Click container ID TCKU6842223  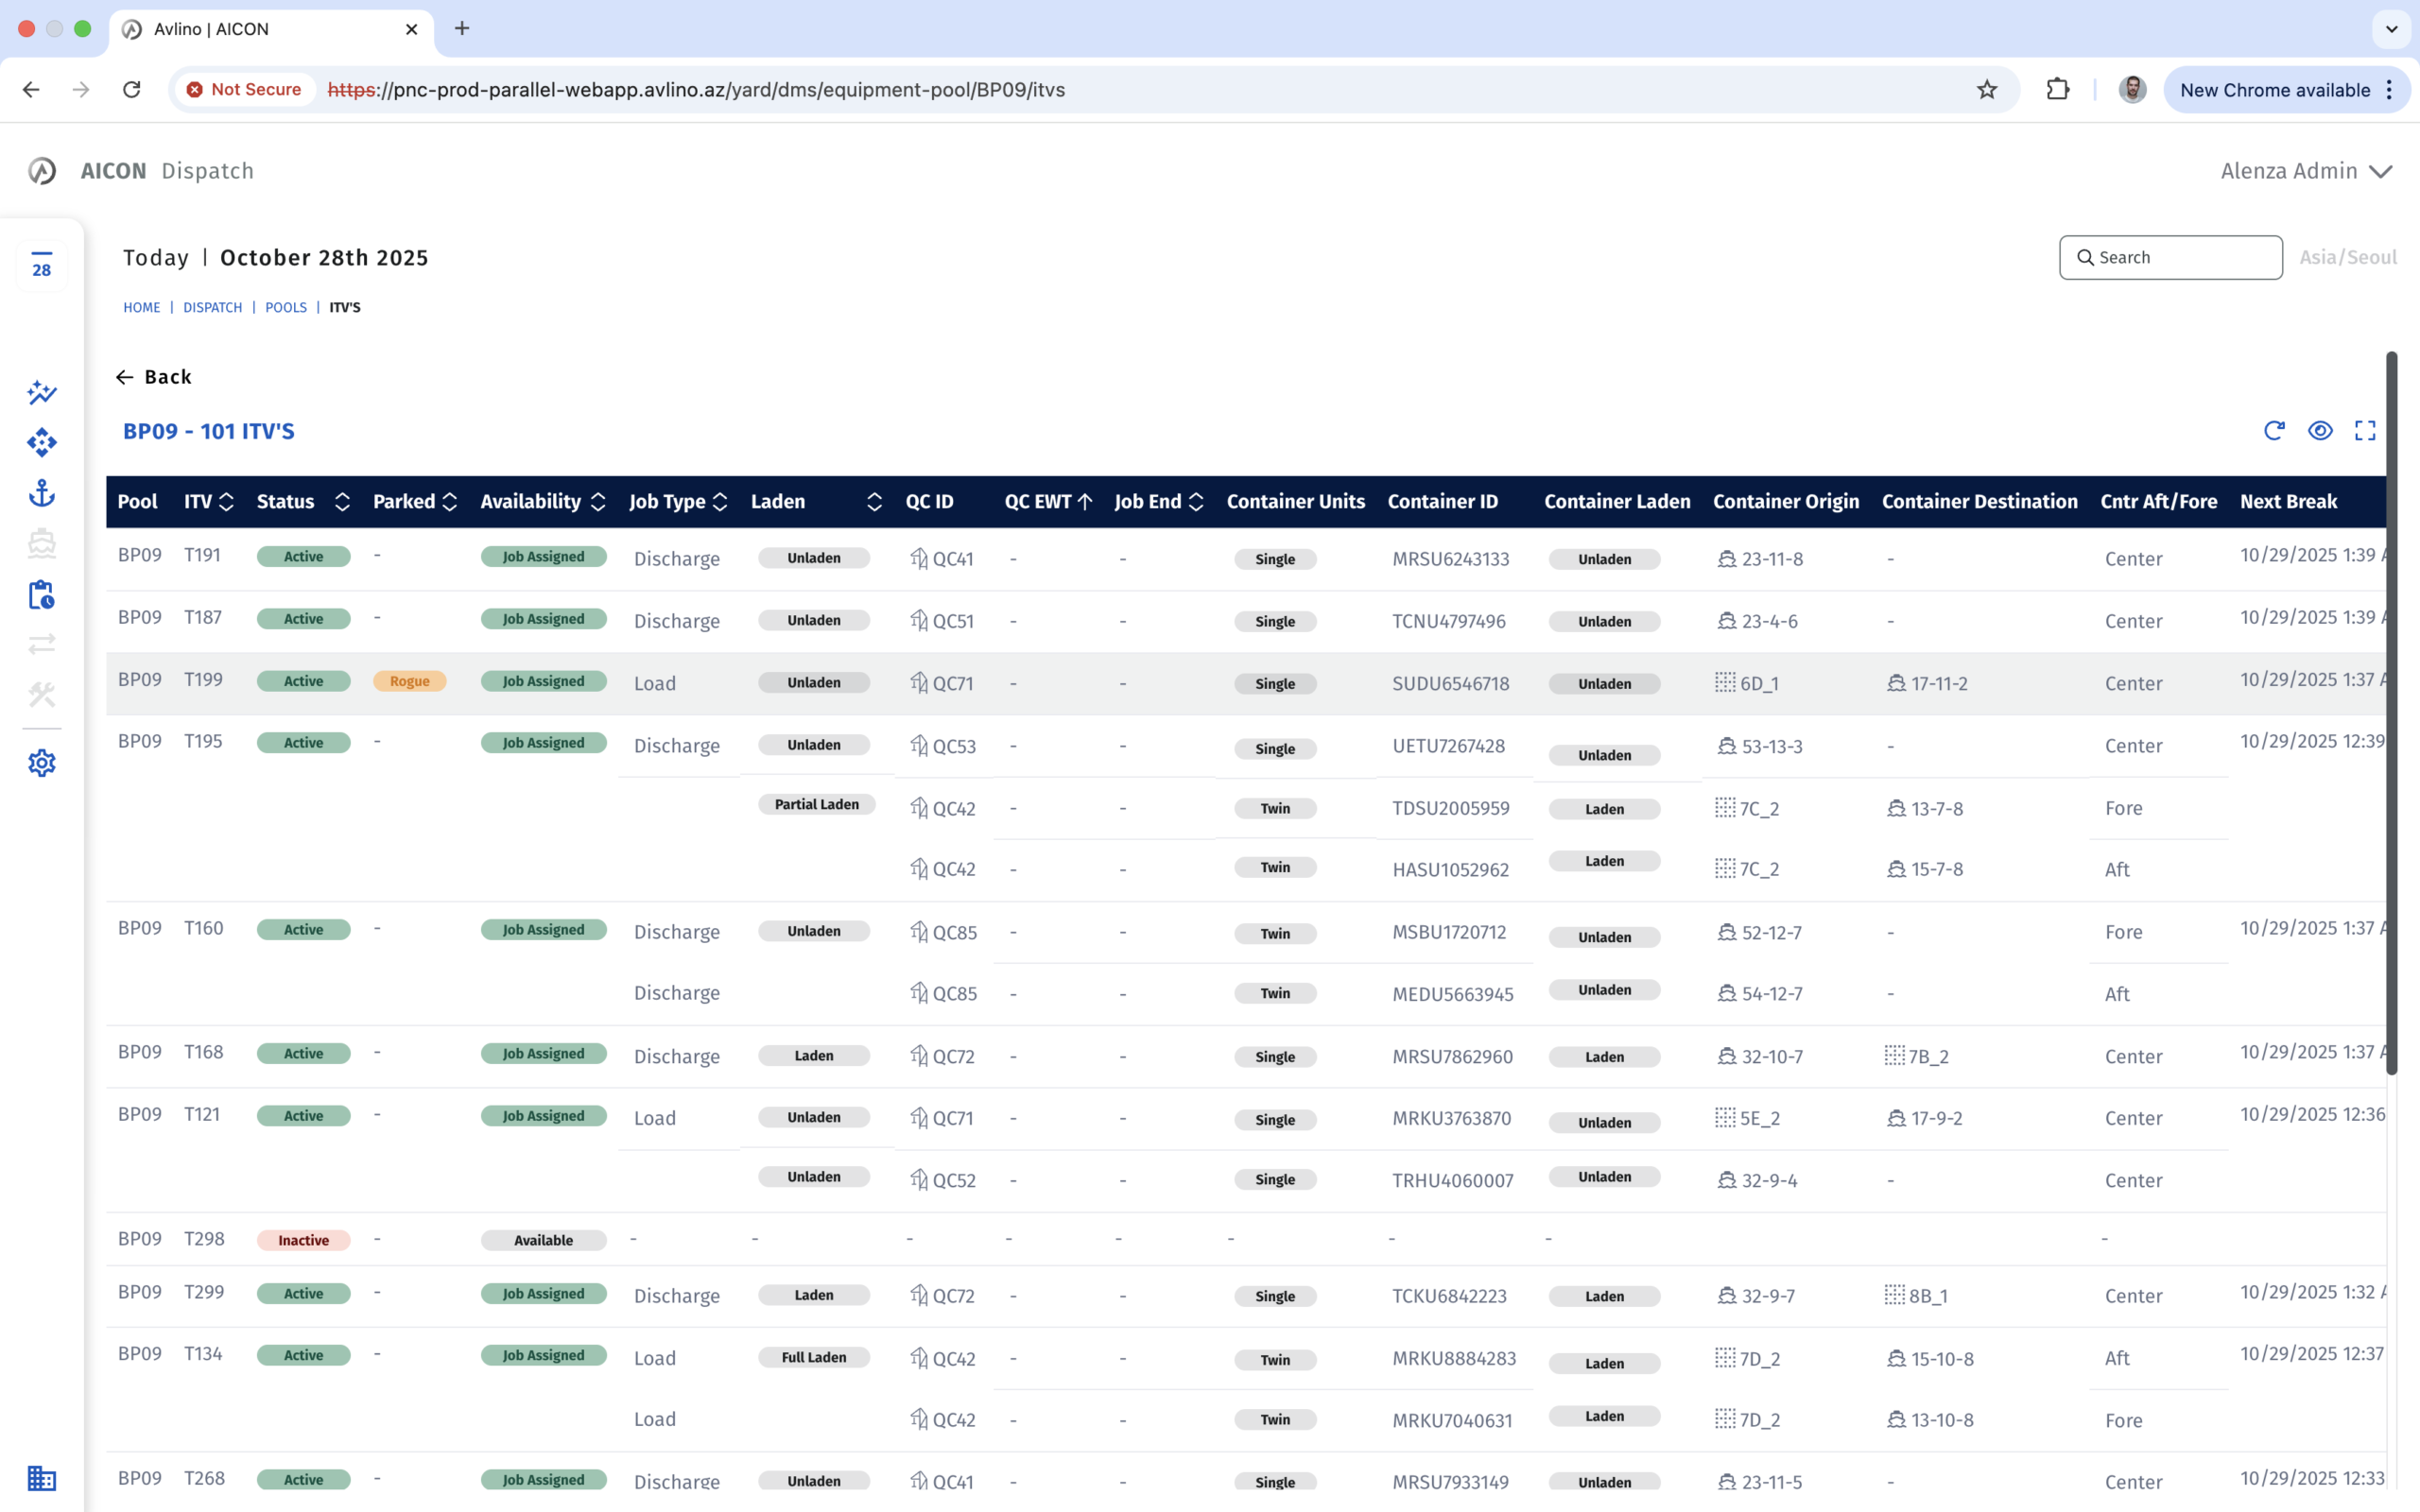pos(1449,1296)
